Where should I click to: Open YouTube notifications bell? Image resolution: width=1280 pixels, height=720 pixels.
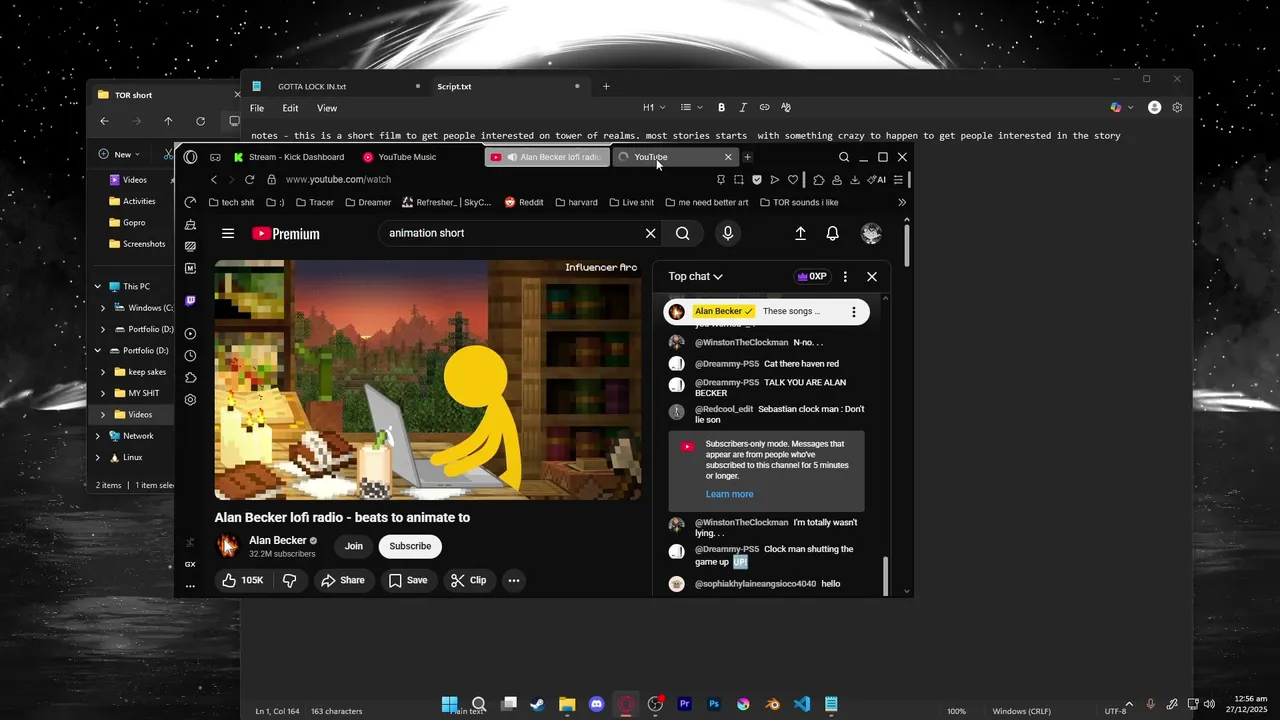(x=832, y=233)
